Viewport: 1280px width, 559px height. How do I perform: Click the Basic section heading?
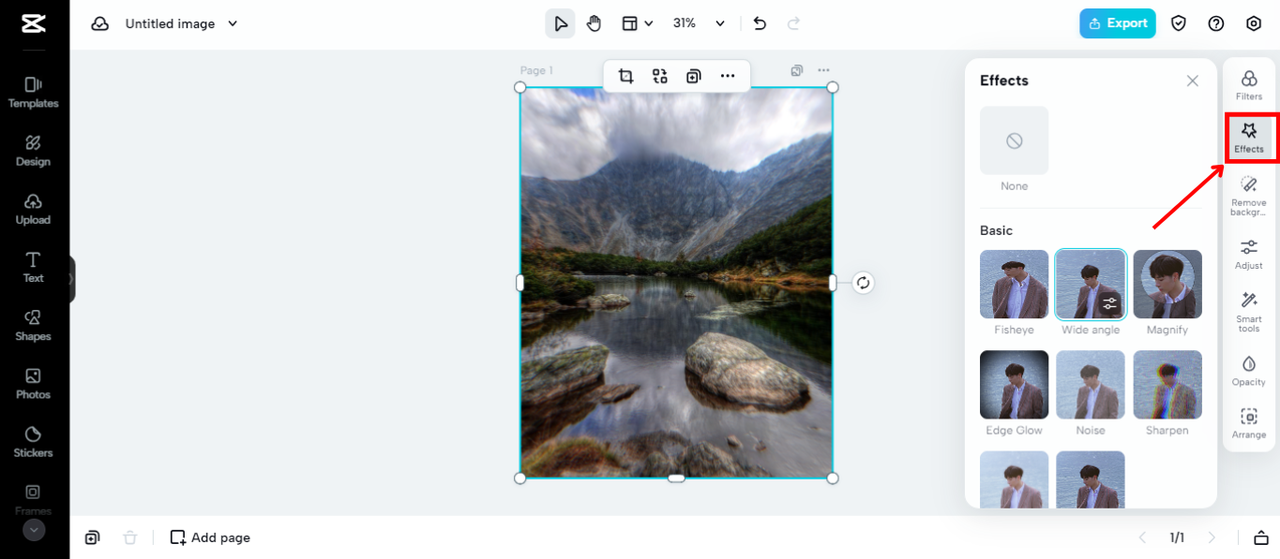coord(996,230)
